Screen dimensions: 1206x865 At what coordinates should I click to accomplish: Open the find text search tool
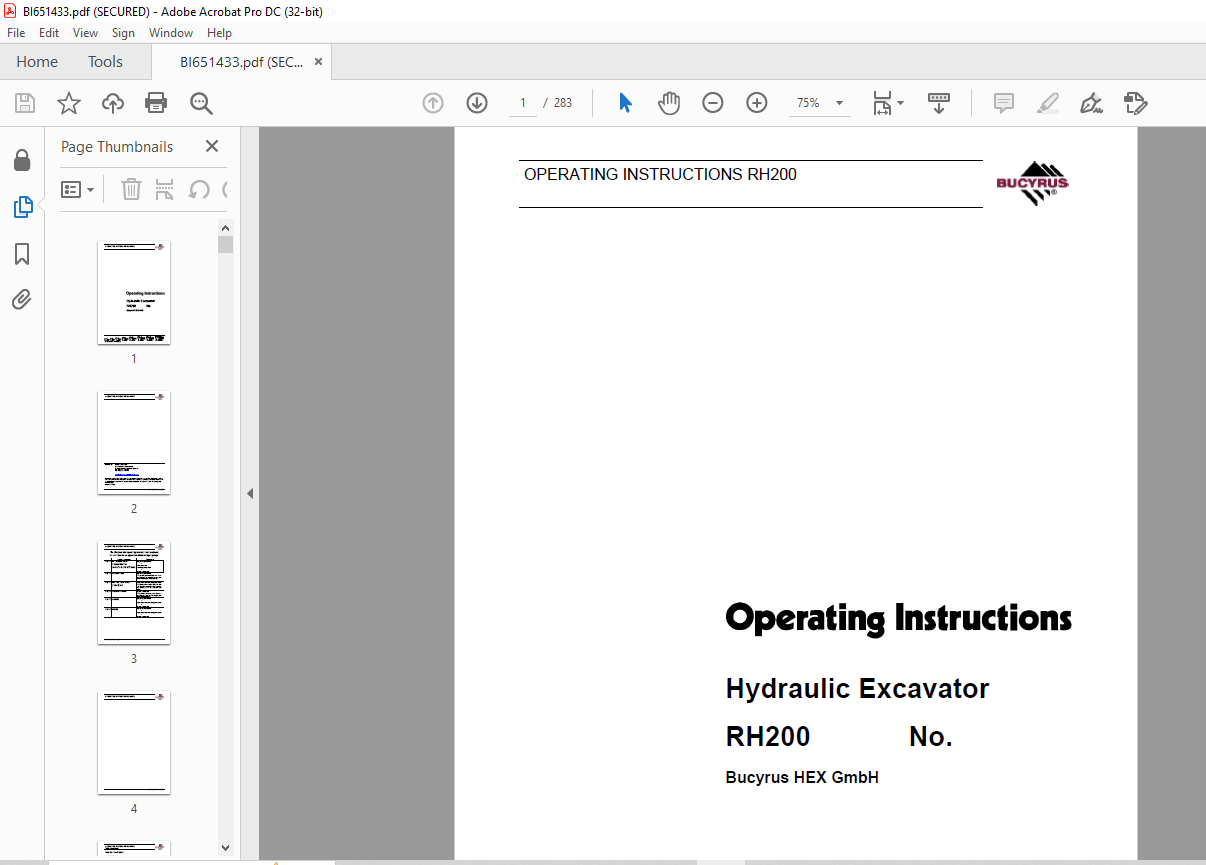click(201, 103)
